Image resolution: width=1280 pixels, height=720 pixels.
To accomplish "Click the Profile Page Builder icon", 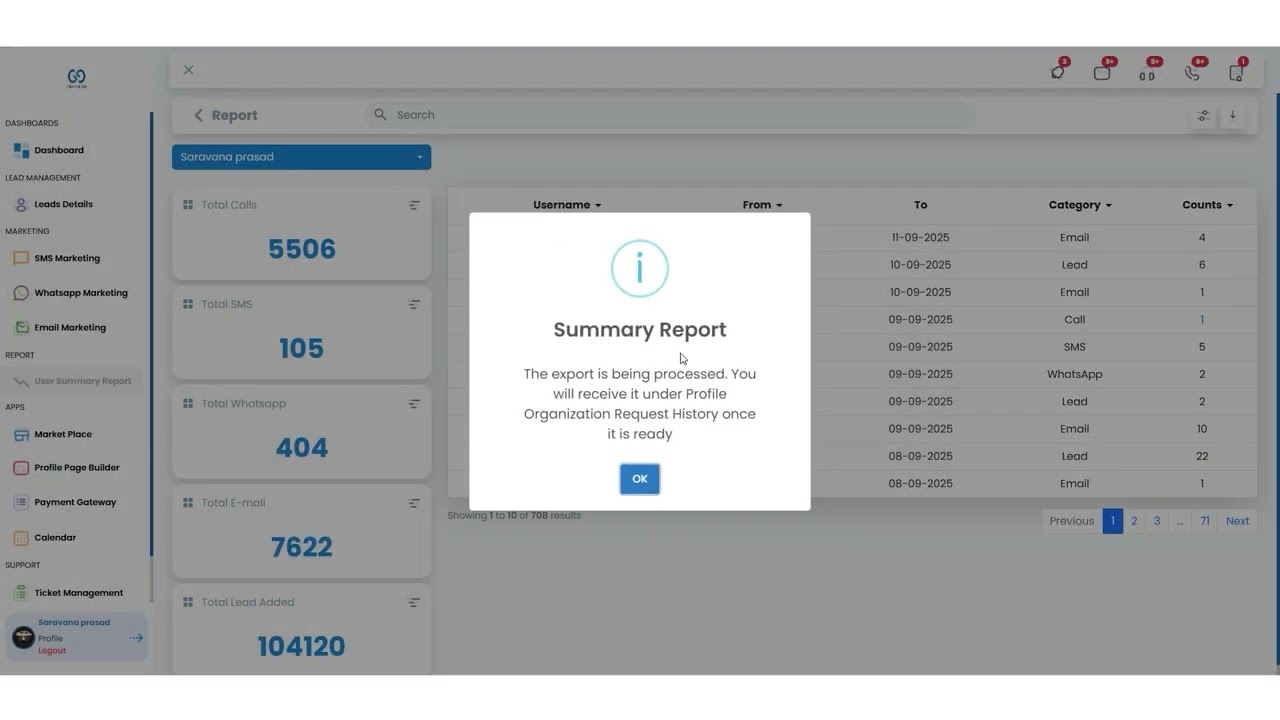I will pyautogui.click(x=21, y=467).
